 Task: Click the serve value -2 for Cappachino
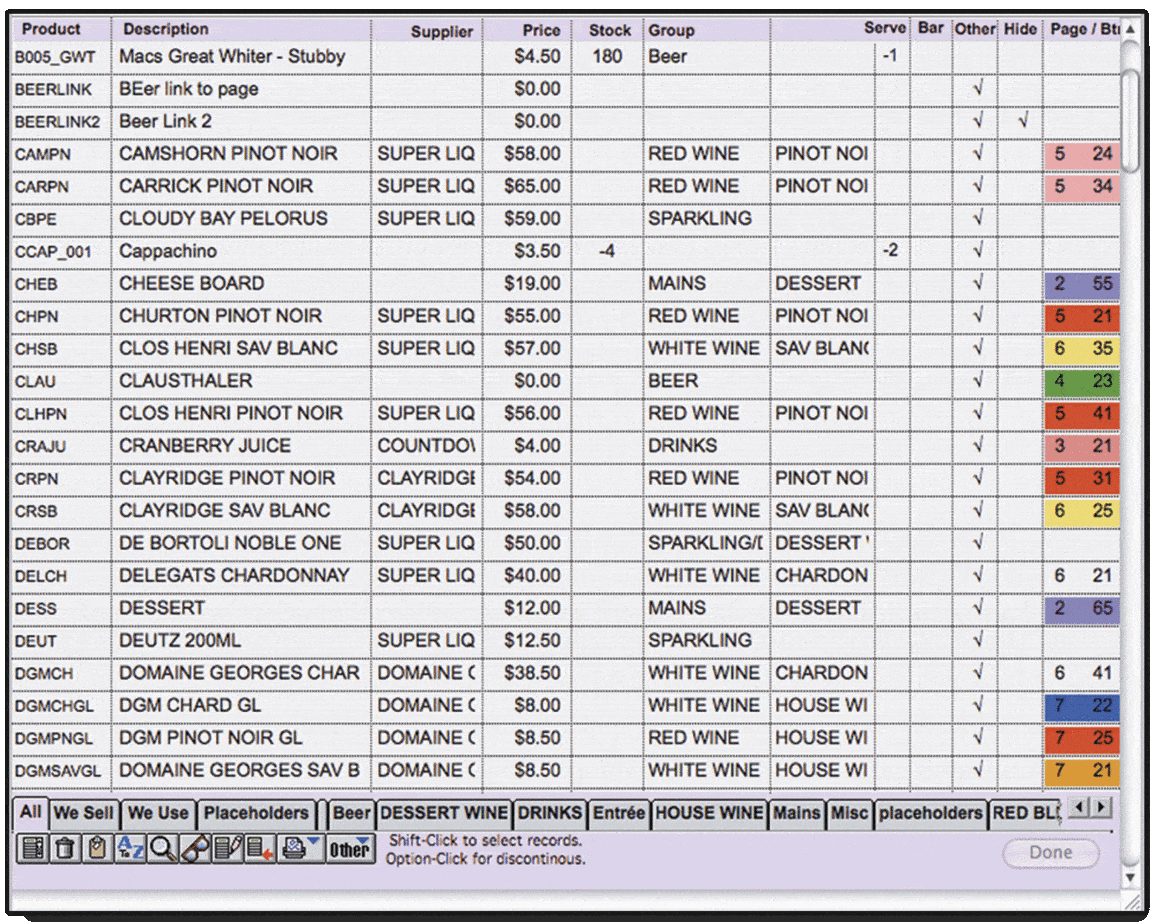pos(890,250)
